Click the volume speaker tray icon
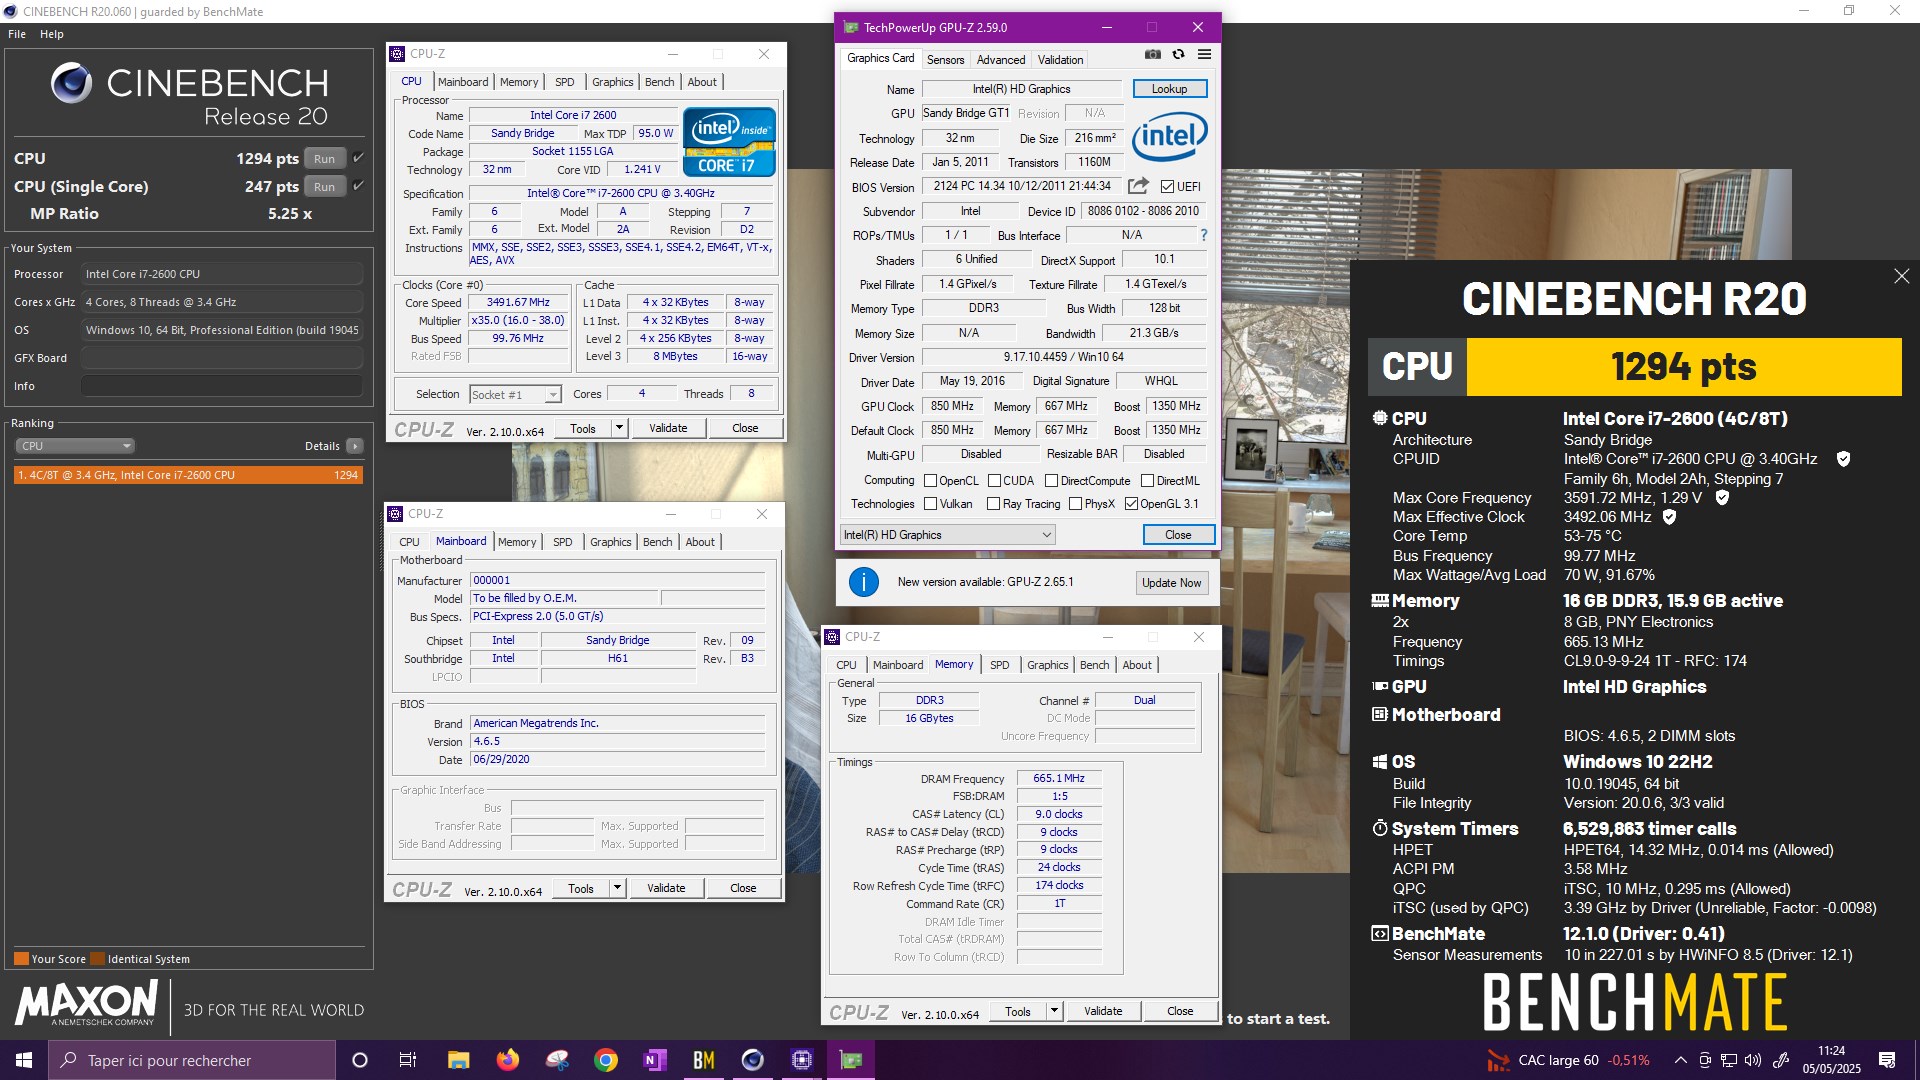The width and height of the screenshot is (1920, 1080). tap(1753, 1060)
